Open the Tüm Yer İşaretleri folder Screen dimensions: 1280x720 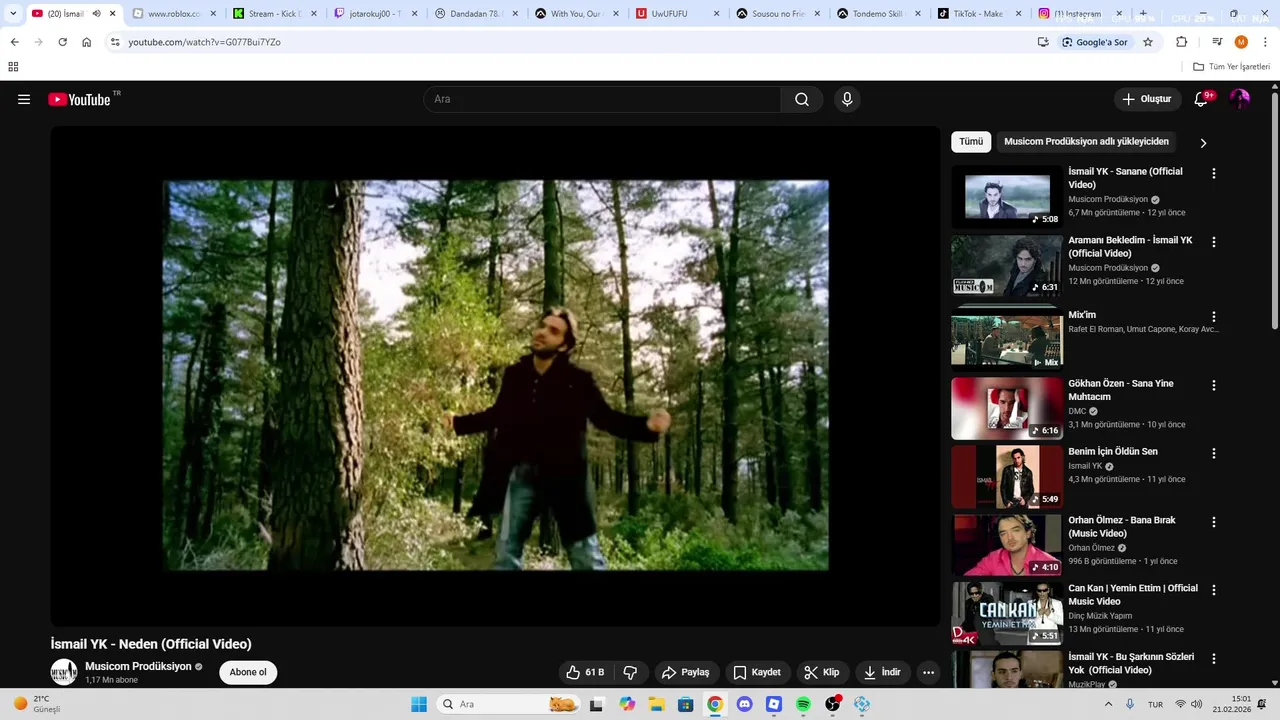(x=1231, y=67)
